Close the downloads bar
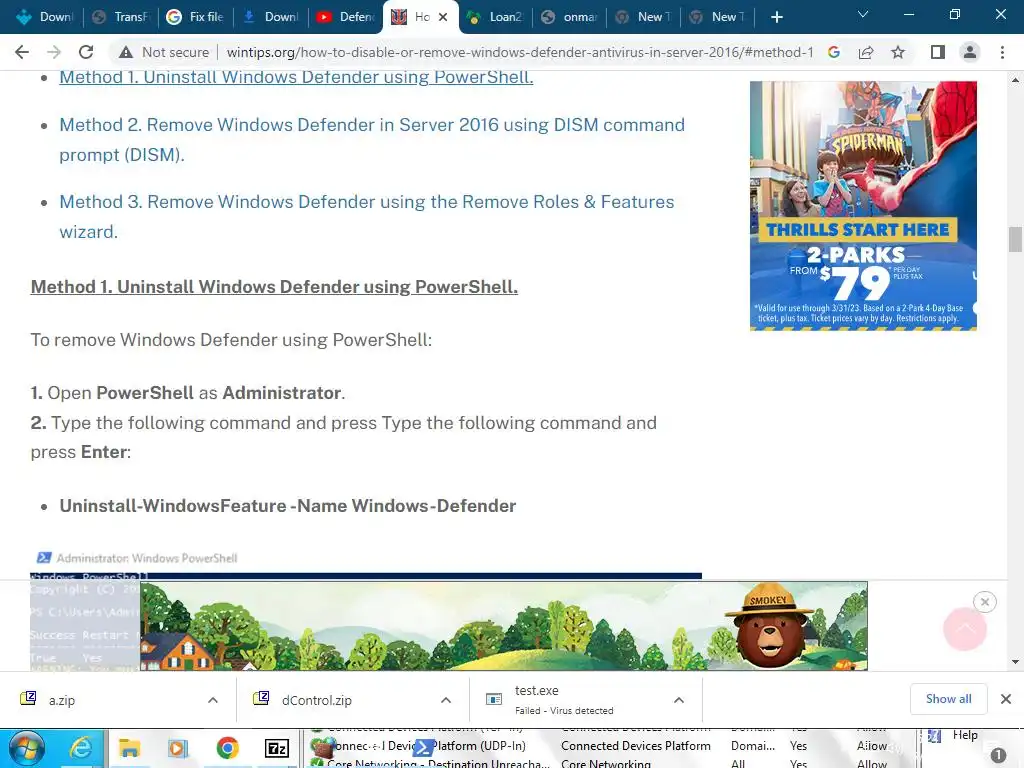Screen dimensions: 1024x768 point(1006,699)
